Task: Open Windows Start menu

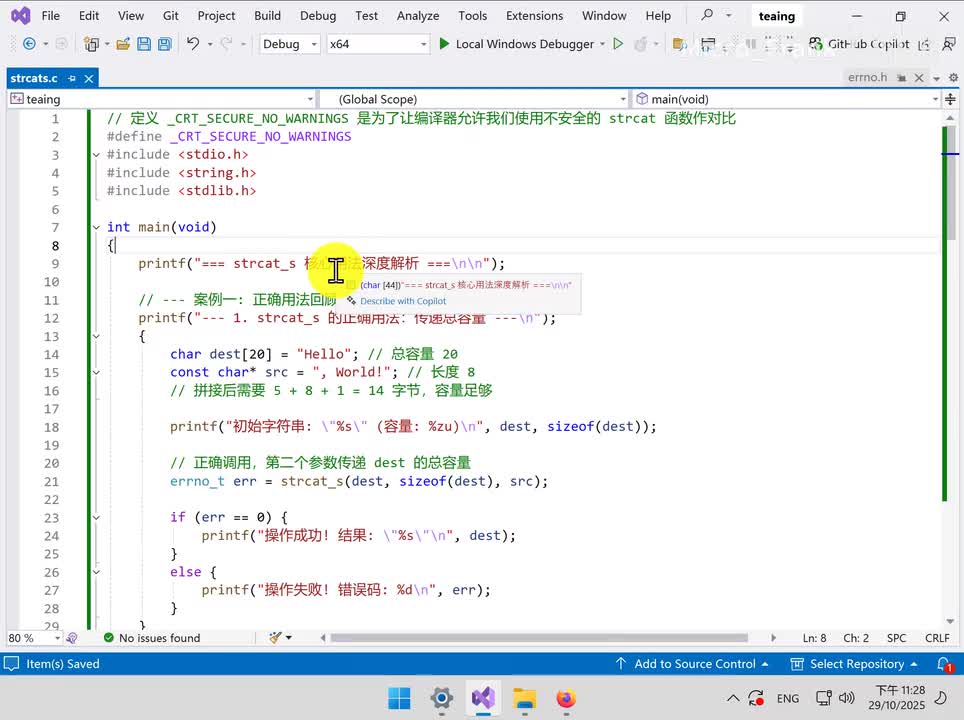Action: pos(400,698)
